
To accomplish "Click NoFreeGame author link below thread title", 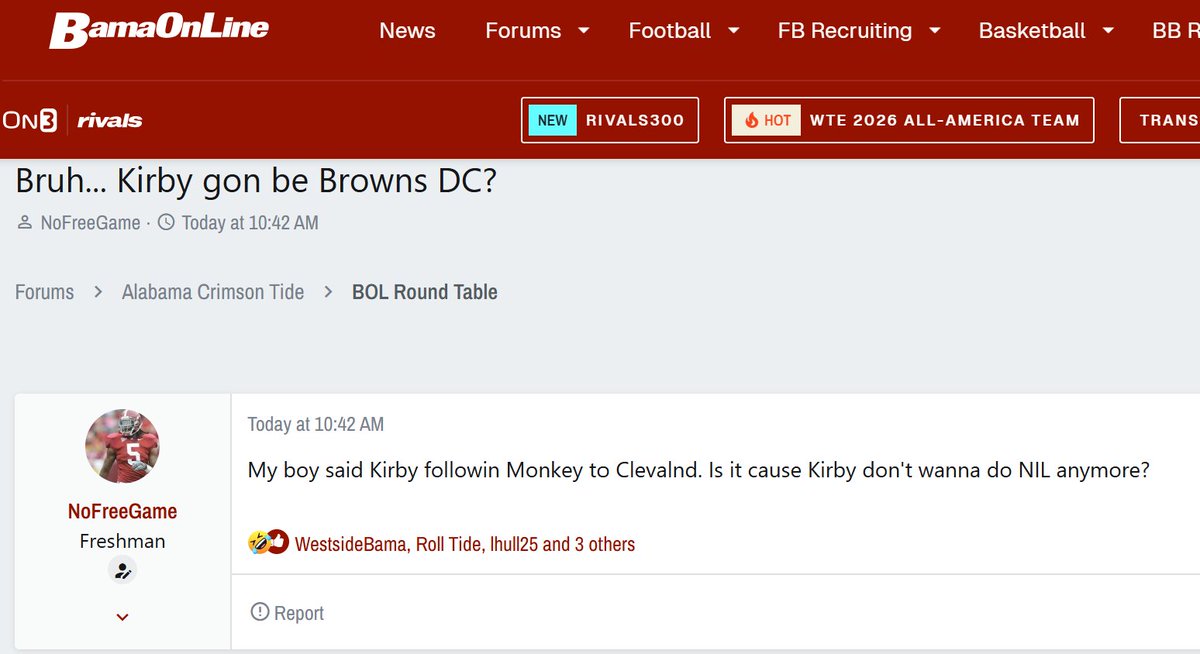I will [x=91, y=223].
